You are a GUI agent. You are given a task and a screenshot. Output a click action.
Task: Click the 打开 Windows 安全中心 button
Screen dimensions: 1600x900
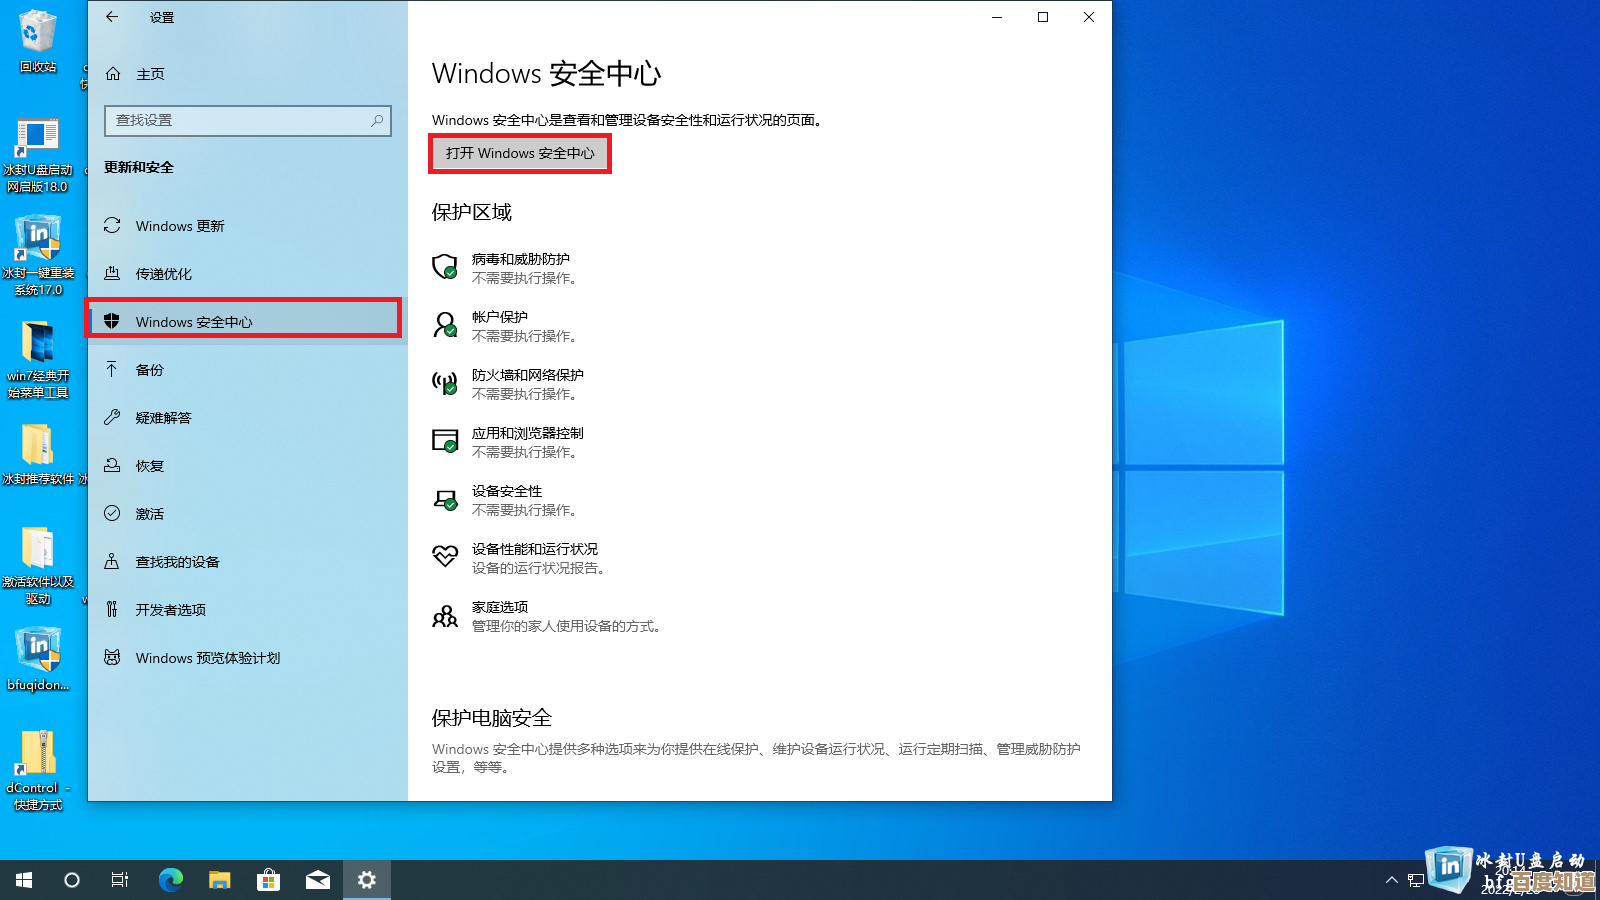point(520,153)
